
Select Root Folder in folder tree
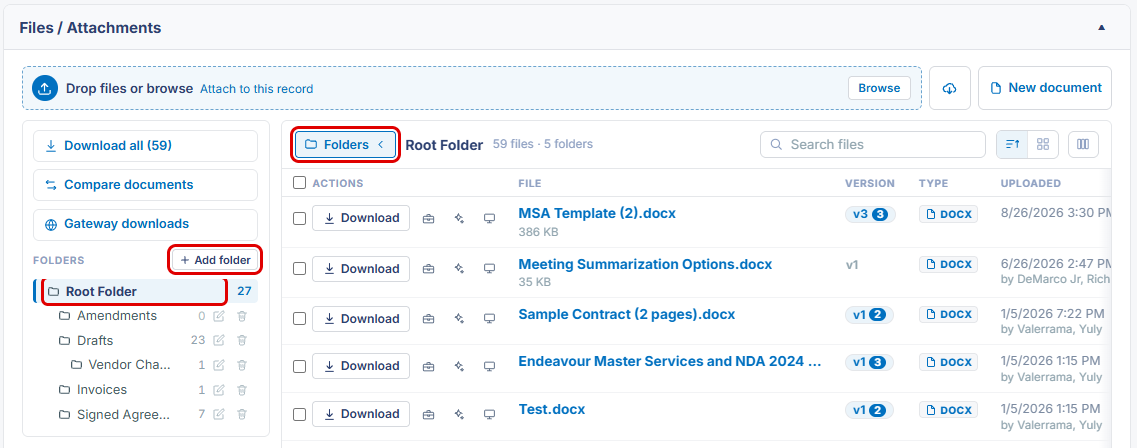click(145, 291)
